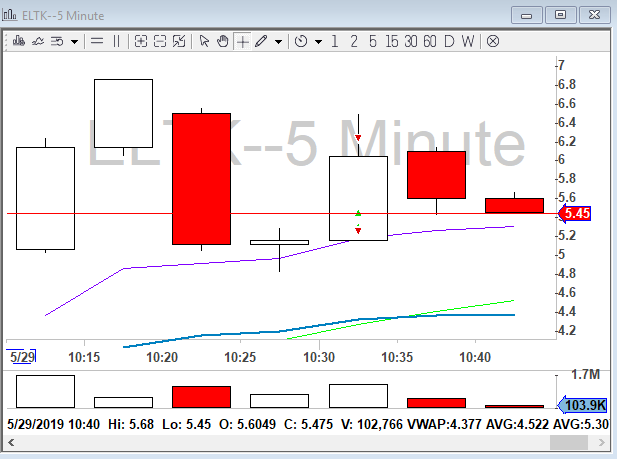Open the chart type bars icon
The height and width of the screenshot is (459, 617).
tap(18, 41)
